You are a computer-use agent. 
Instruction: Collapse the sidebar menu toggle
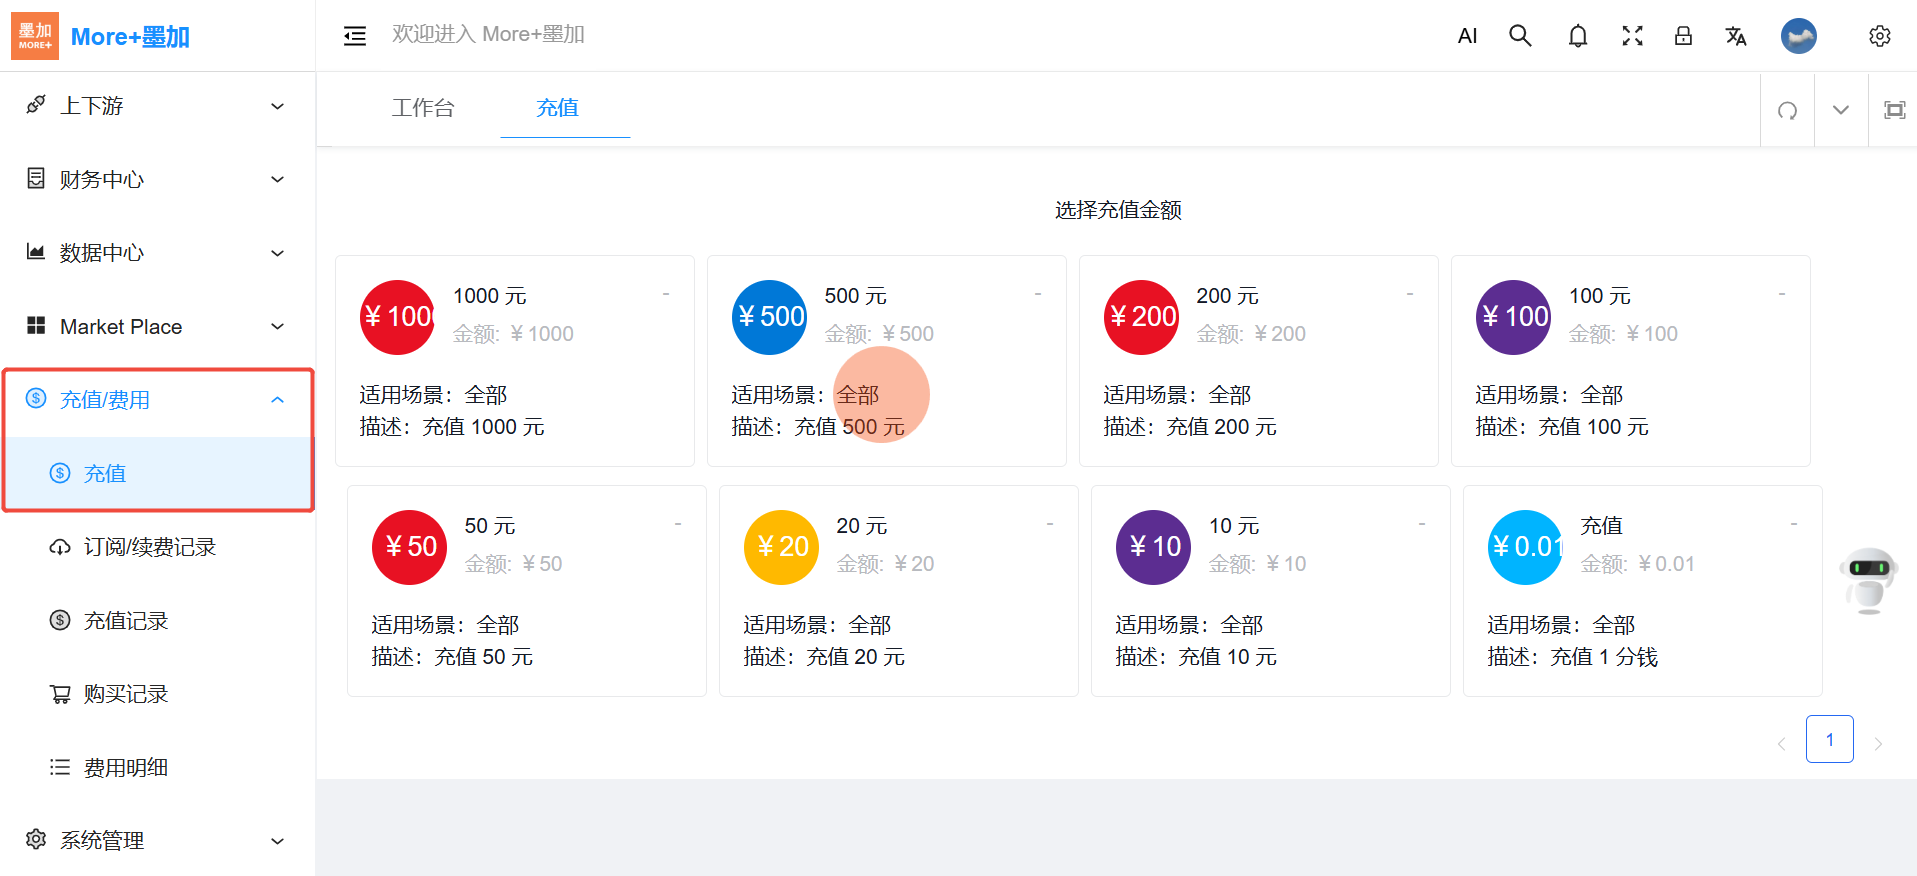tap(355, 36)
